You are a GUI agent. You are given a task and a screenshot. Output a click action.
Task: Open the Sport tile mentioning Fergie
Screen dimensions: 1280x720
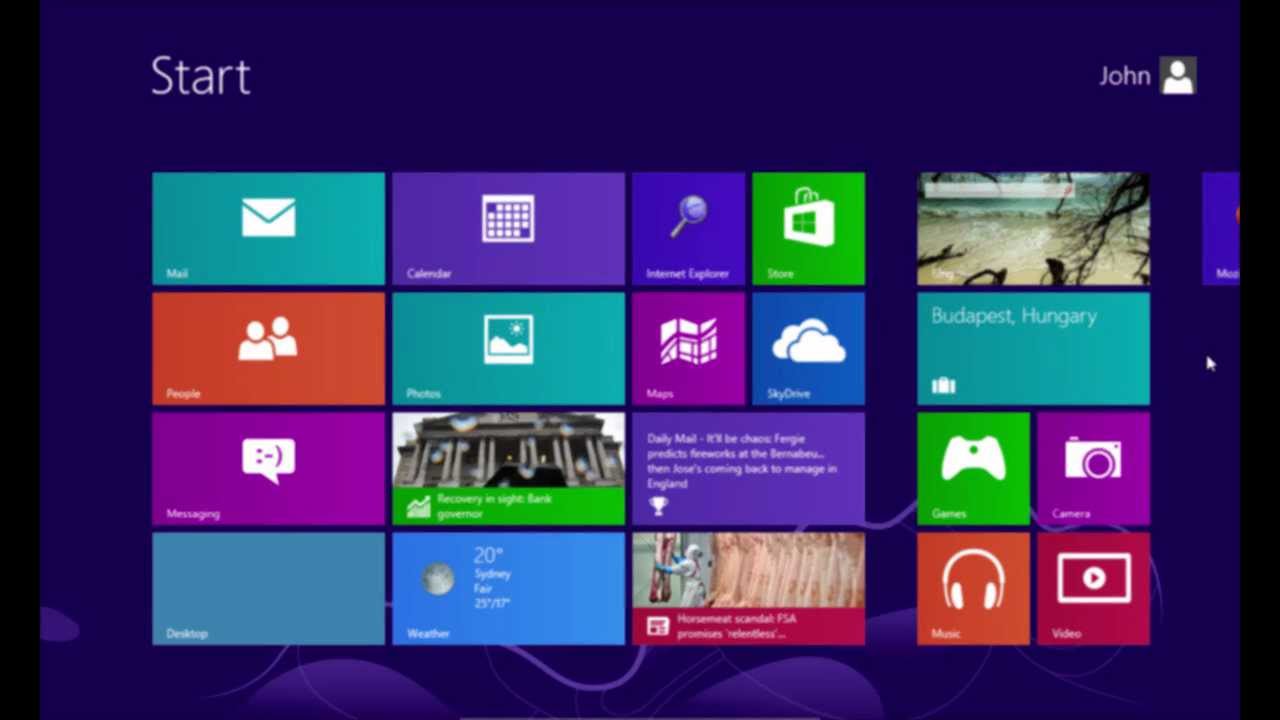pyautogui.click(x=748, y=468)
